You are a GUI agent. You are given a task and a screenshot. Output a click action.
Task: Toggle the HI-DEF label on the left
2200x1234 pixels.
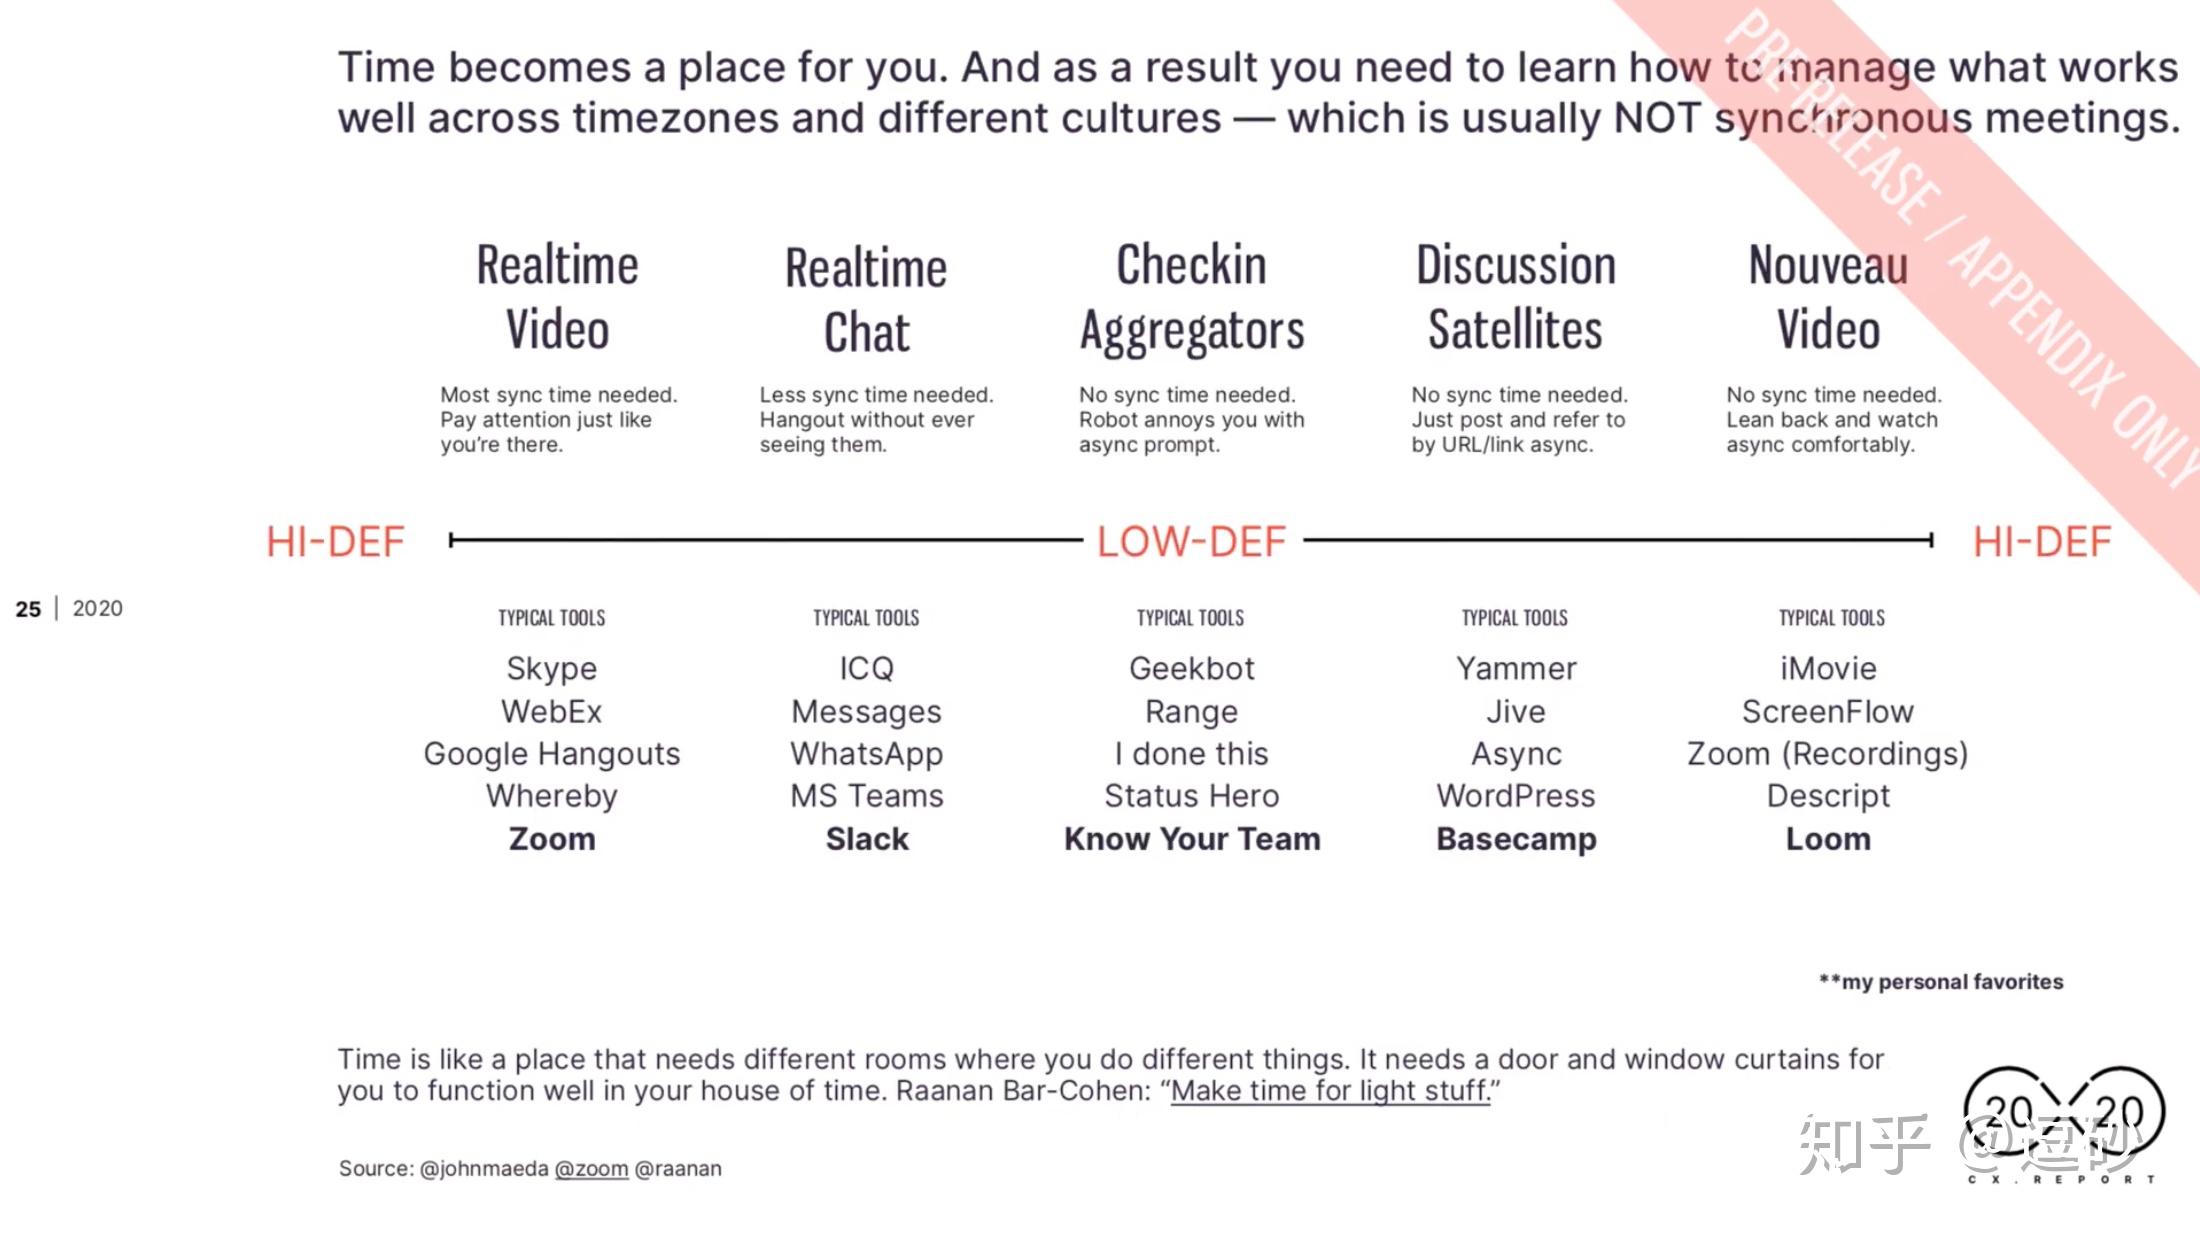(x=332, y=541)
